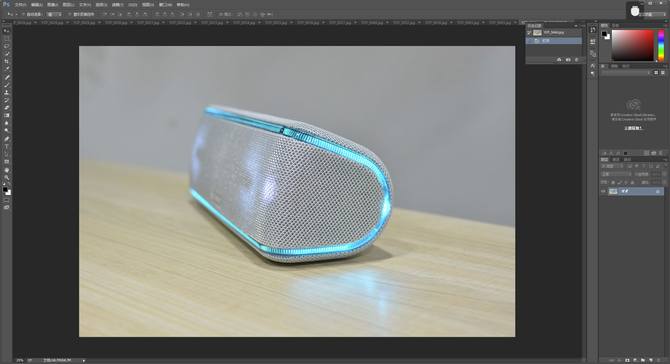Select the Blur tool
The image size is (670, 364).
pos(6,123)
